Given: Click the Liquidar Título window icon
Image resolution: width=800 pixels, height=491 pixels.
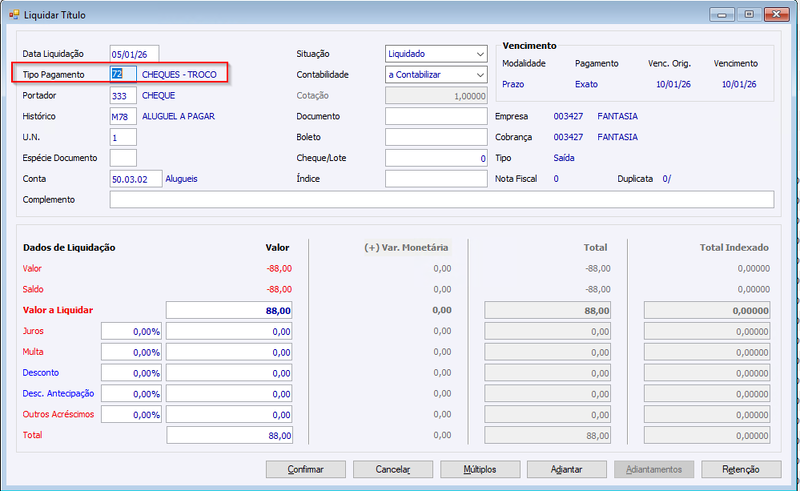Looking at the screenshot, I should coord(14,15).
